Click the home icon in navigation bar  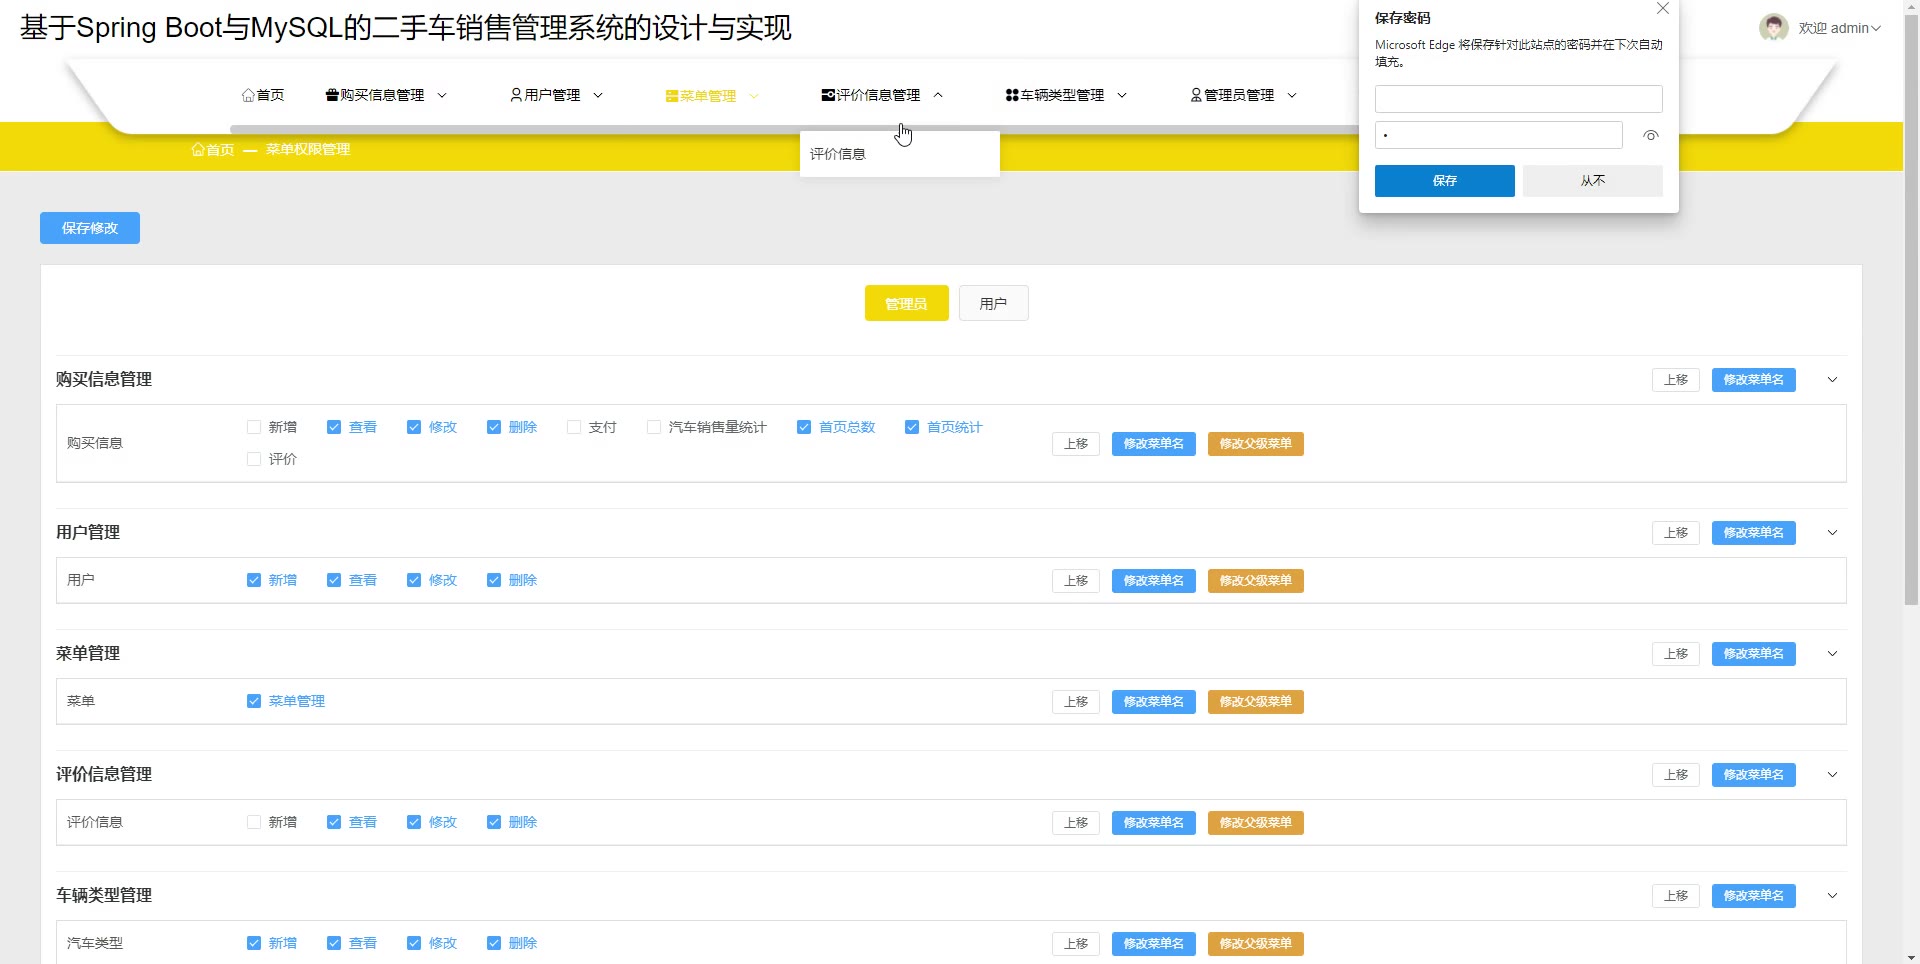click(x=248, y=95)
